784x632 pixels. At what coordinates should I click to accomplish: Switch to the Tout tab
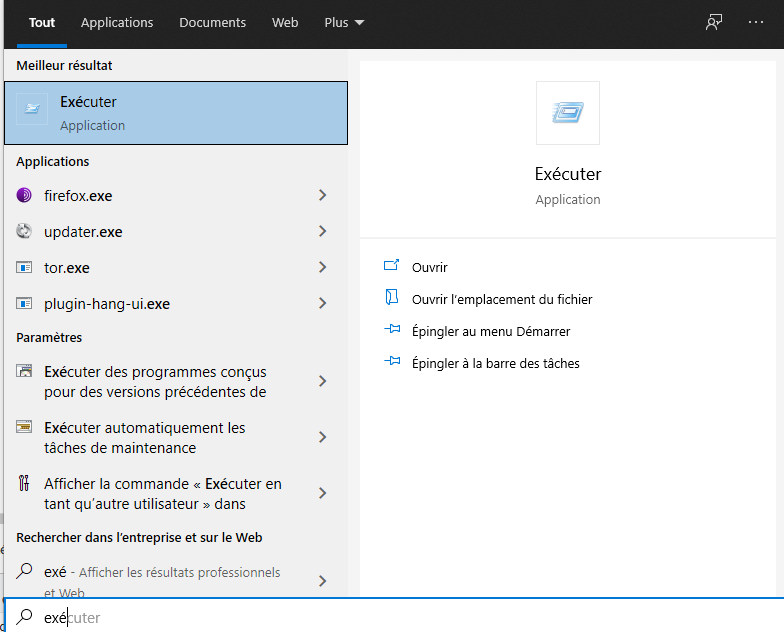coord(42,22)
